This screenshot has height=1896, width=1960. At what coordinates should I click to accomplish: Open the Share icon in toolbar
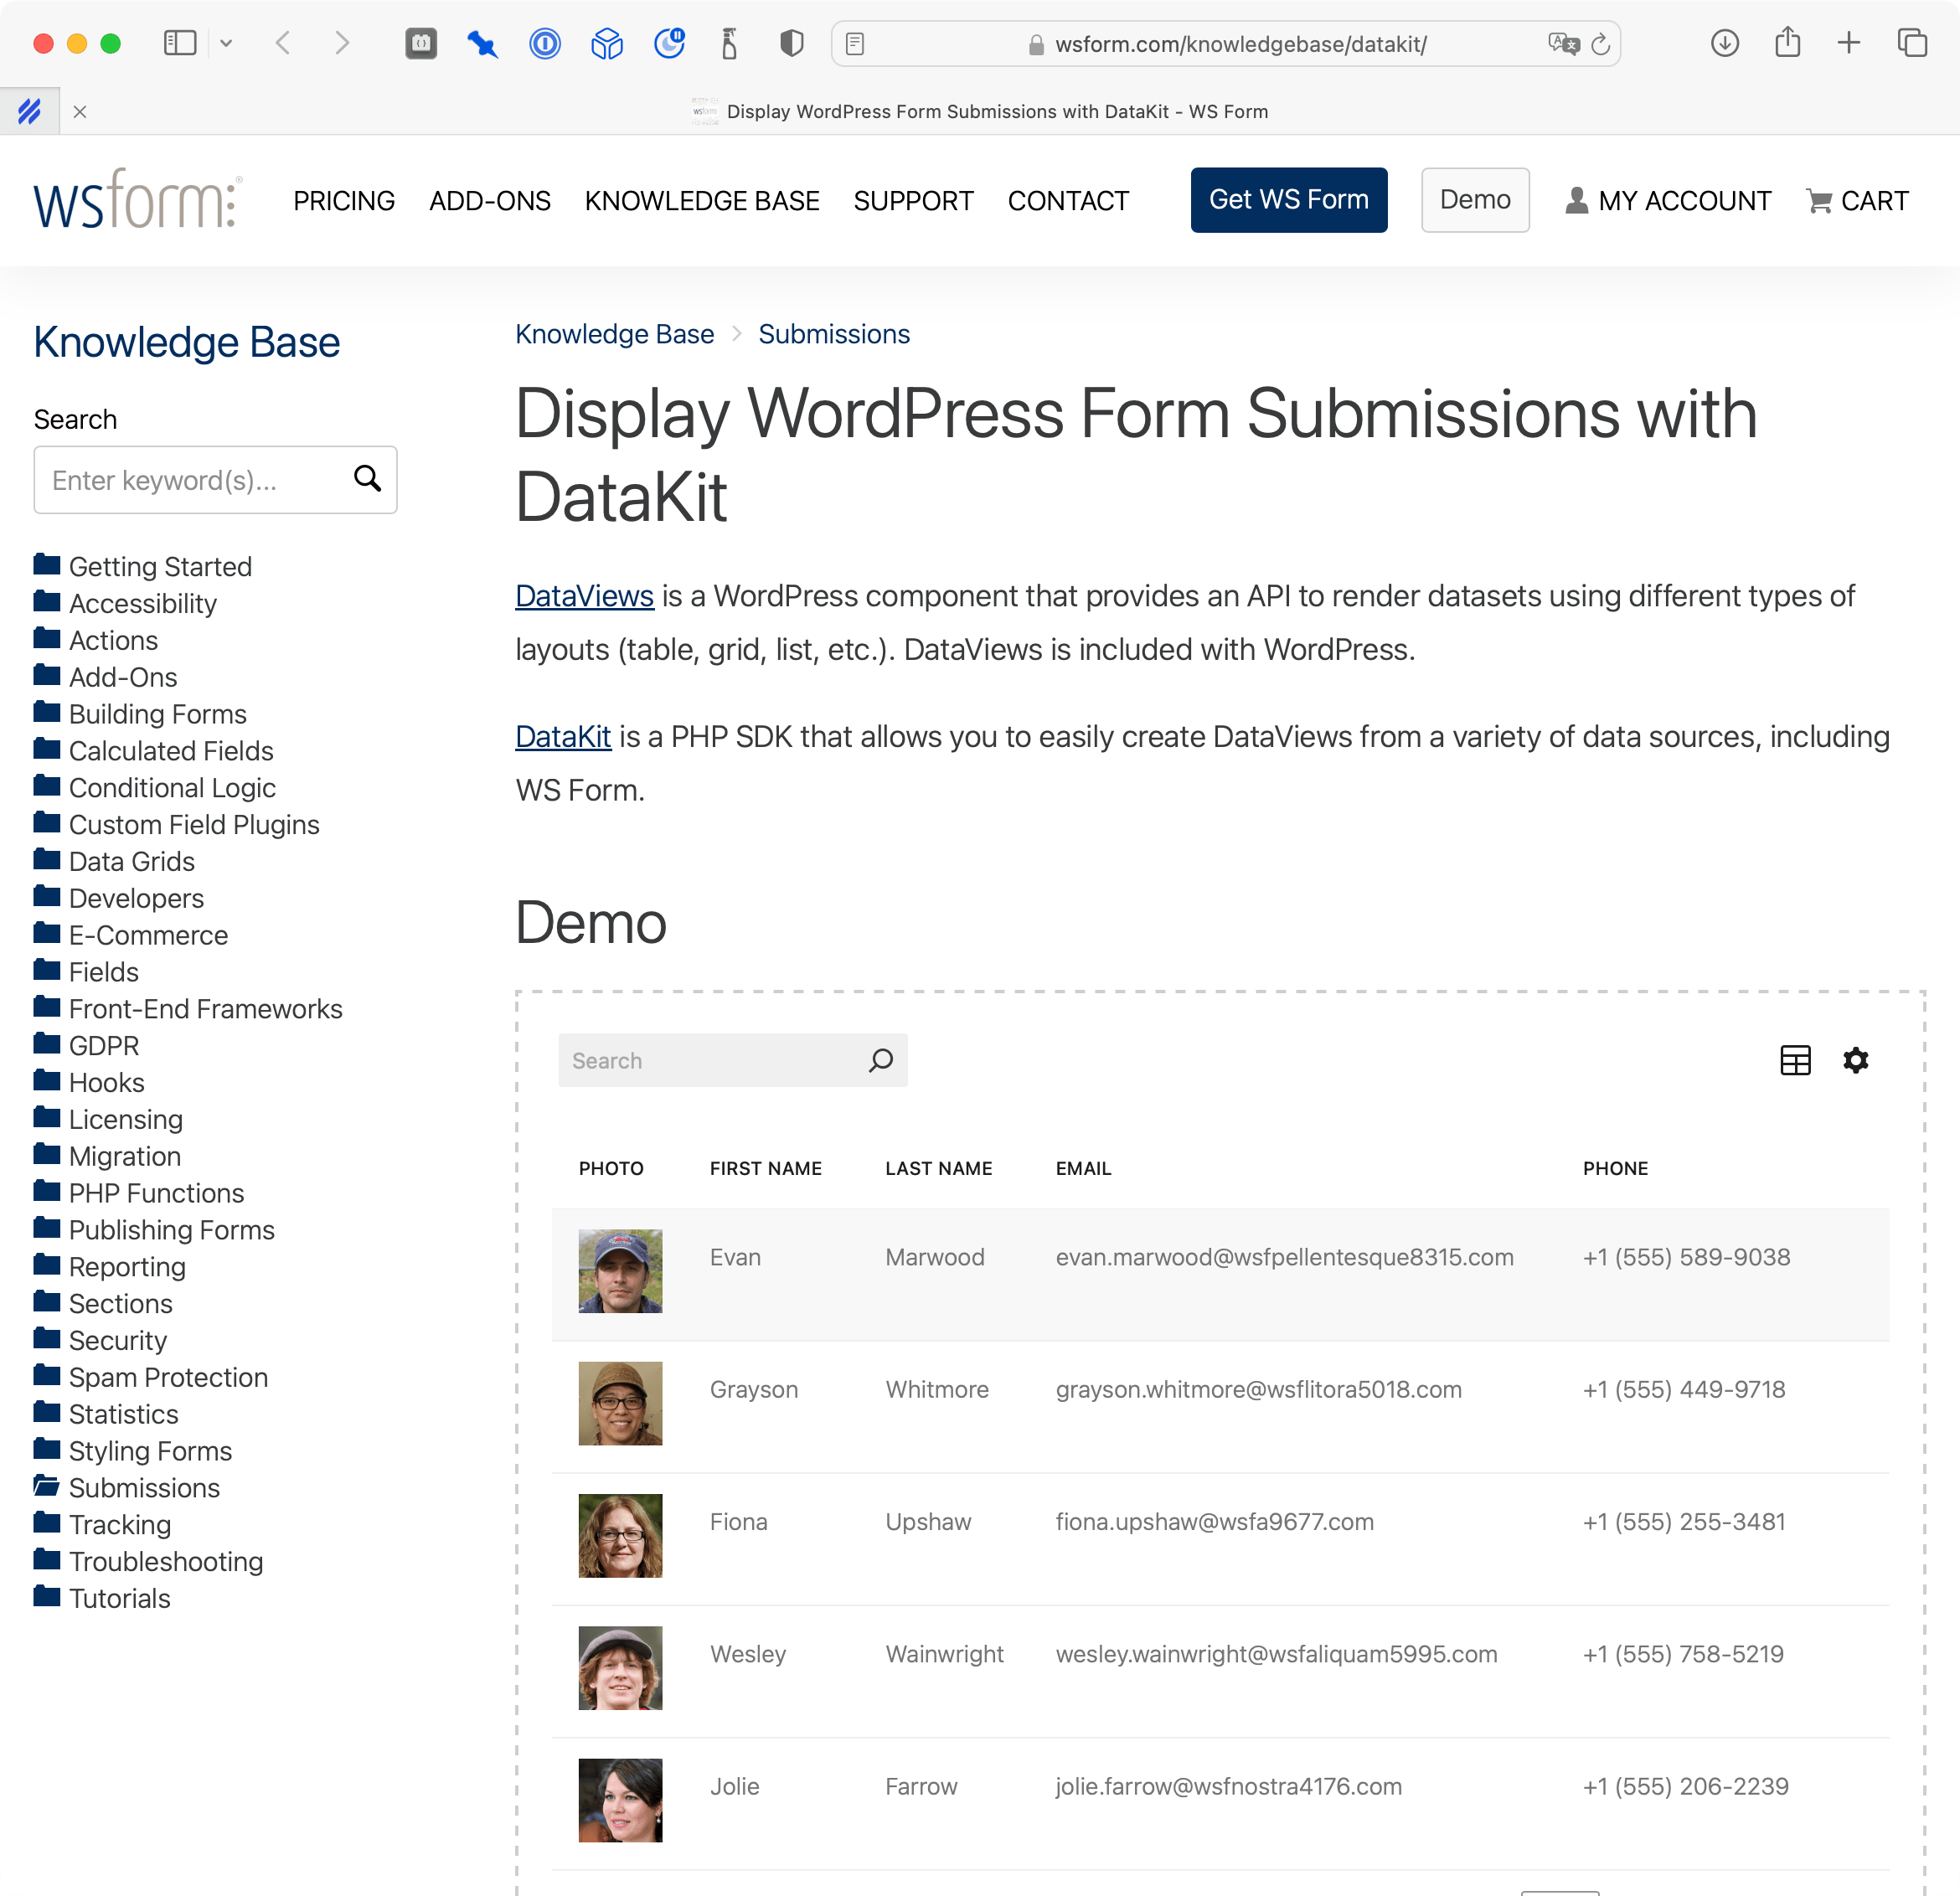[x=1787, y=42]
